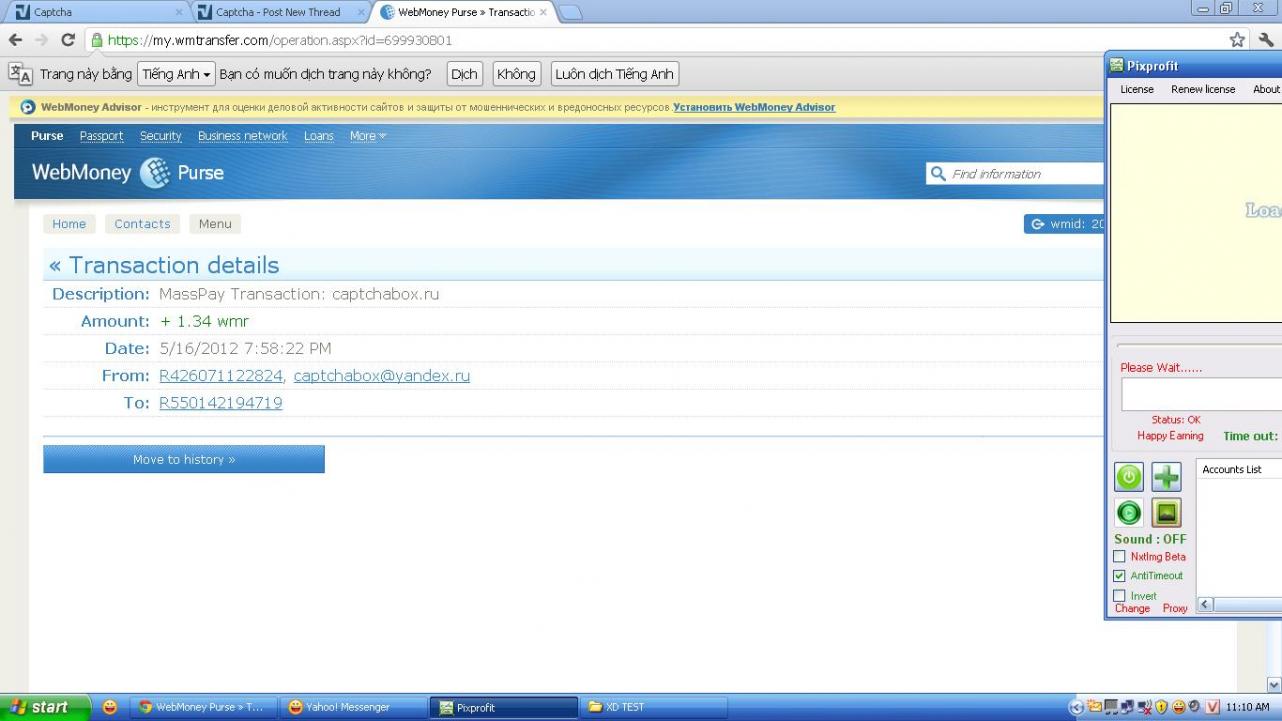The height and width of the screenshot is (721, 1282).
Task: Show hidden tray icons with the arrow
Action: tap(1076, 707)
